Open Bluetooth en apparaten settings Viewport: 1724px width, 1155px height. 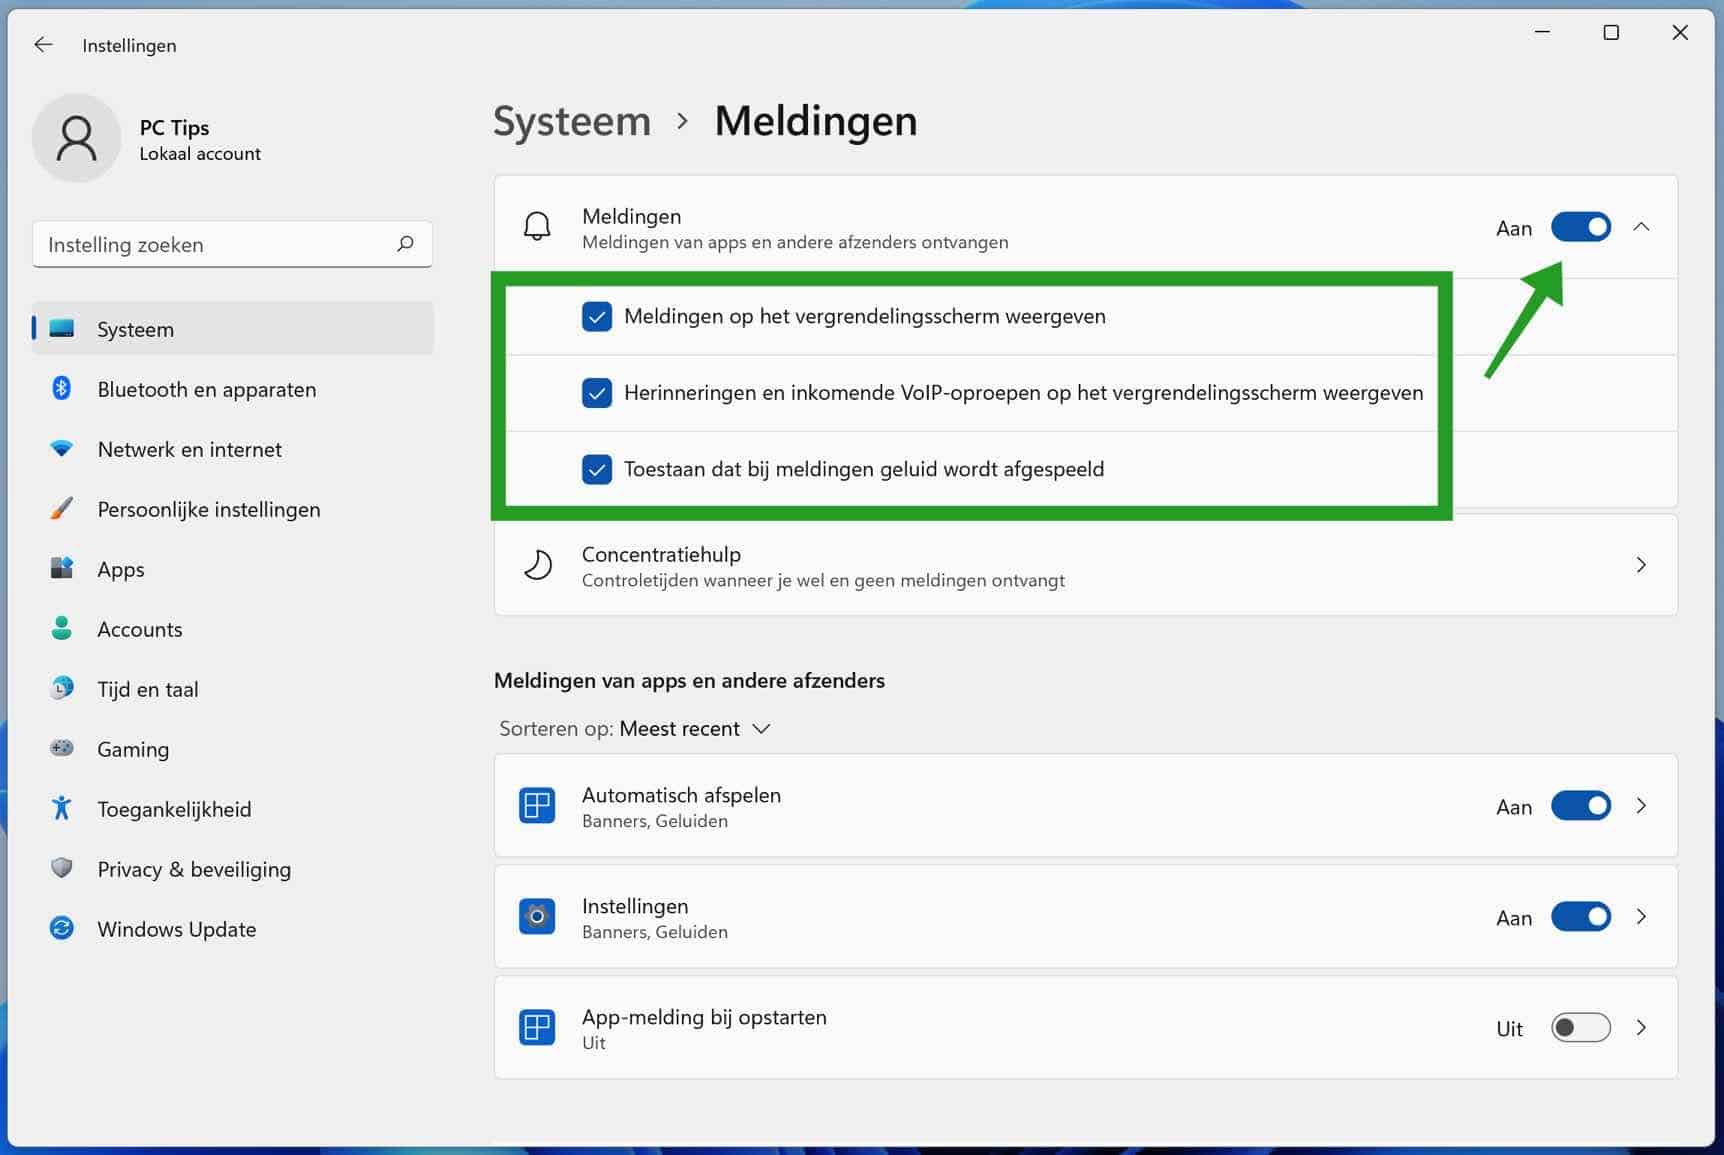[62, 389]
